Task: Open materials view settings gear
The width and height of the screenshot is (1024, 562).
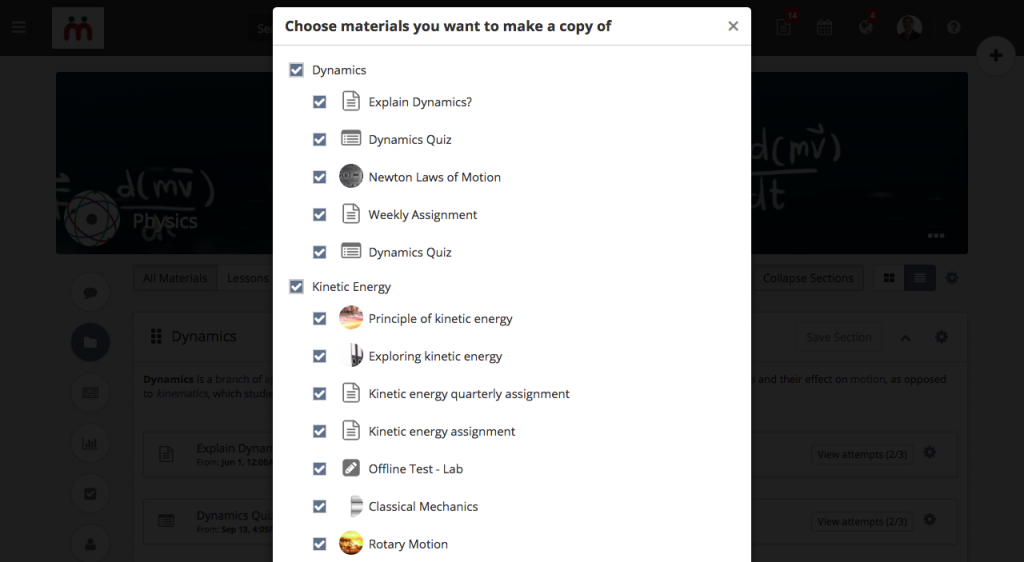Action: click(x=952, y=277)
